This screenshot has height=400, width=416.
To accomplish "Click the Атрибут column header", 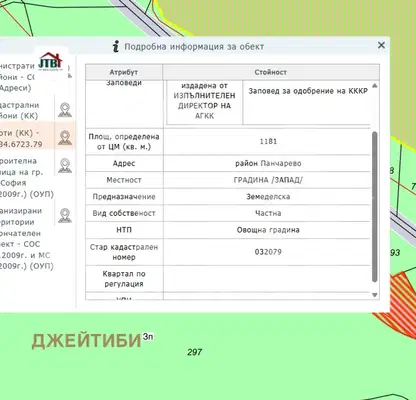I will click(124, 72).
